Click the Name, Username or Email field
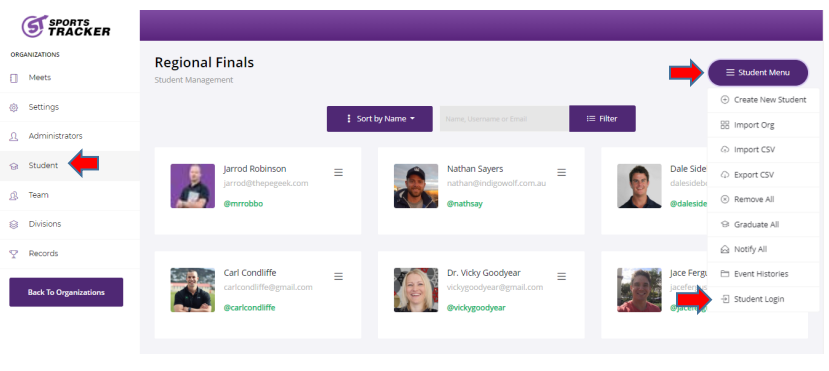829x371 pixels. click(x=504, y=119)
